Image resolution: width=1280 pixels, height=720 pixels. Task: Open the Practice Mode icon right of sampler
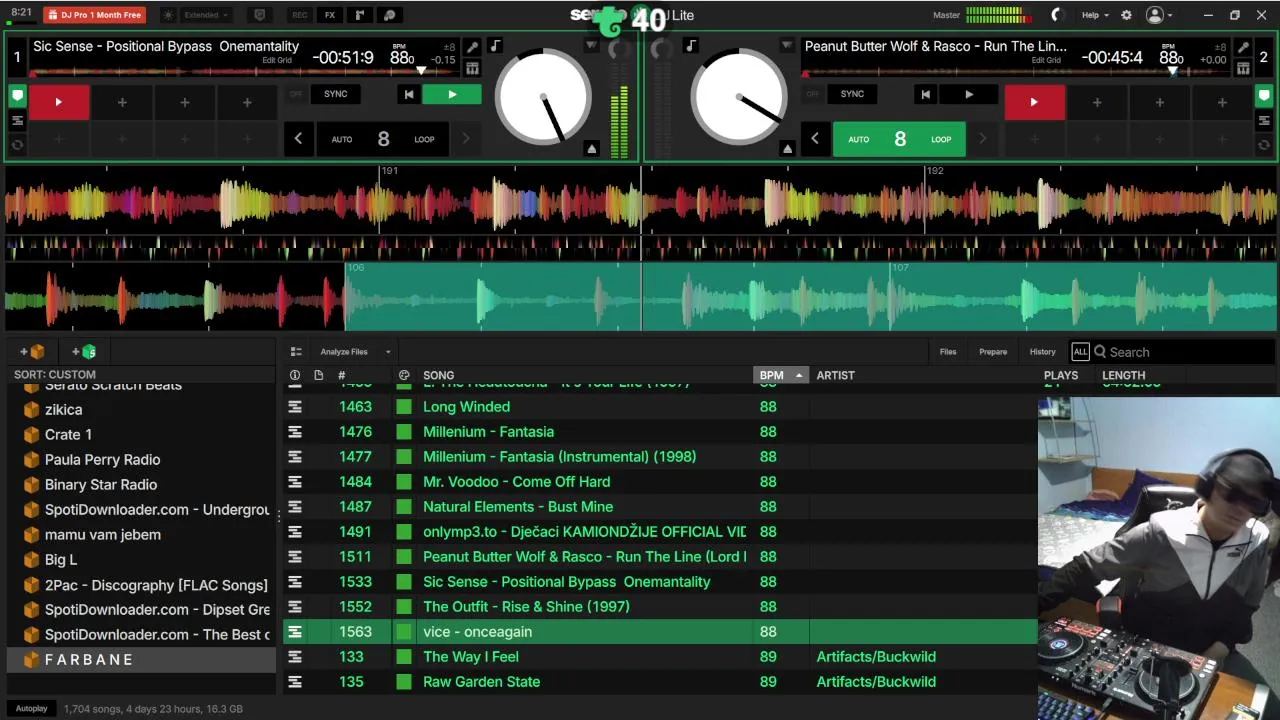[390, 15]
